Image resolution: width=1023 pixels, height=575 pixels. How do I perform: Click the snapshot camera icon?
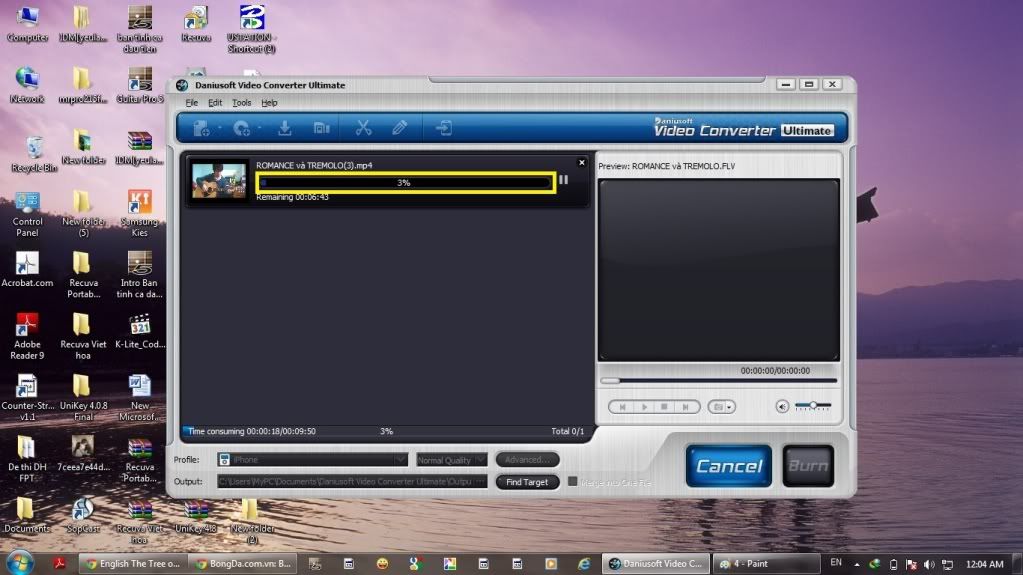(718, 407)
